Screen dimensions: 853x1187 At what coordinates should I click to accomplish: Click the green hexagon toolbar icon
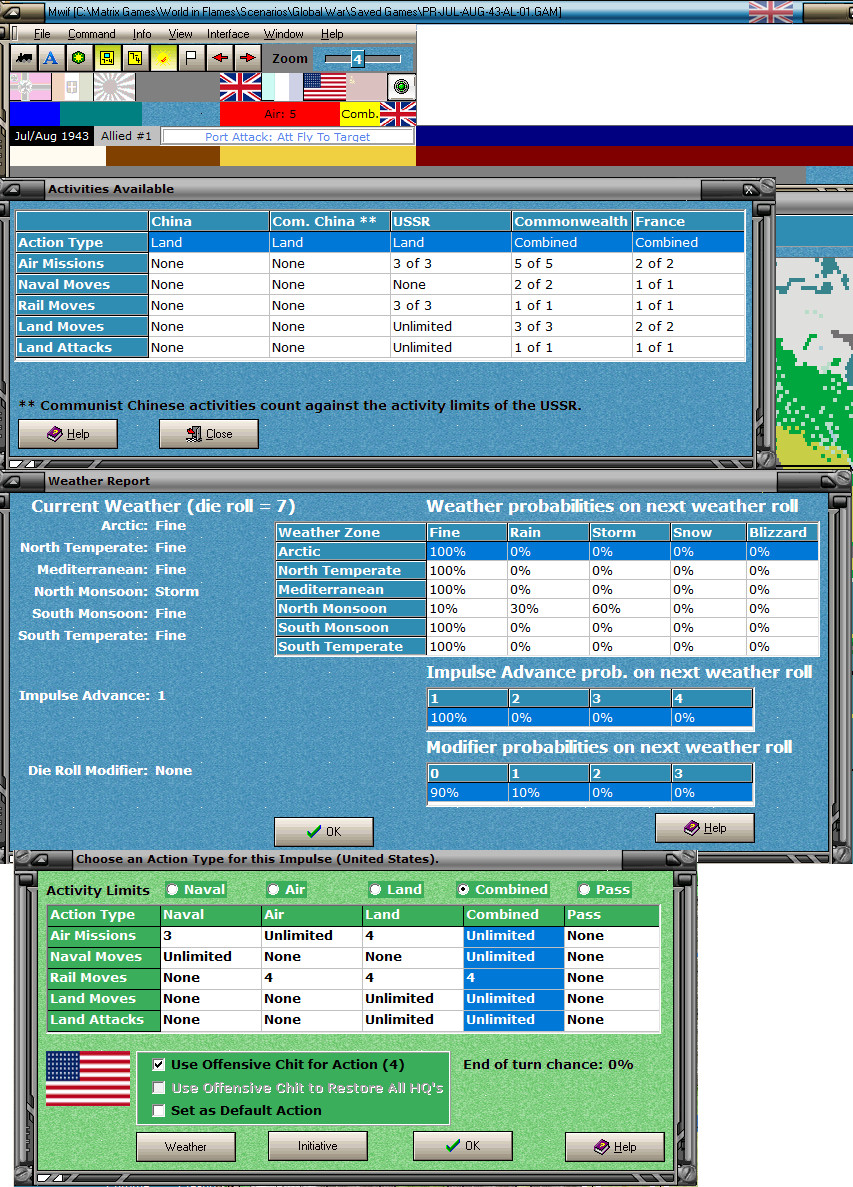[78, 58]
